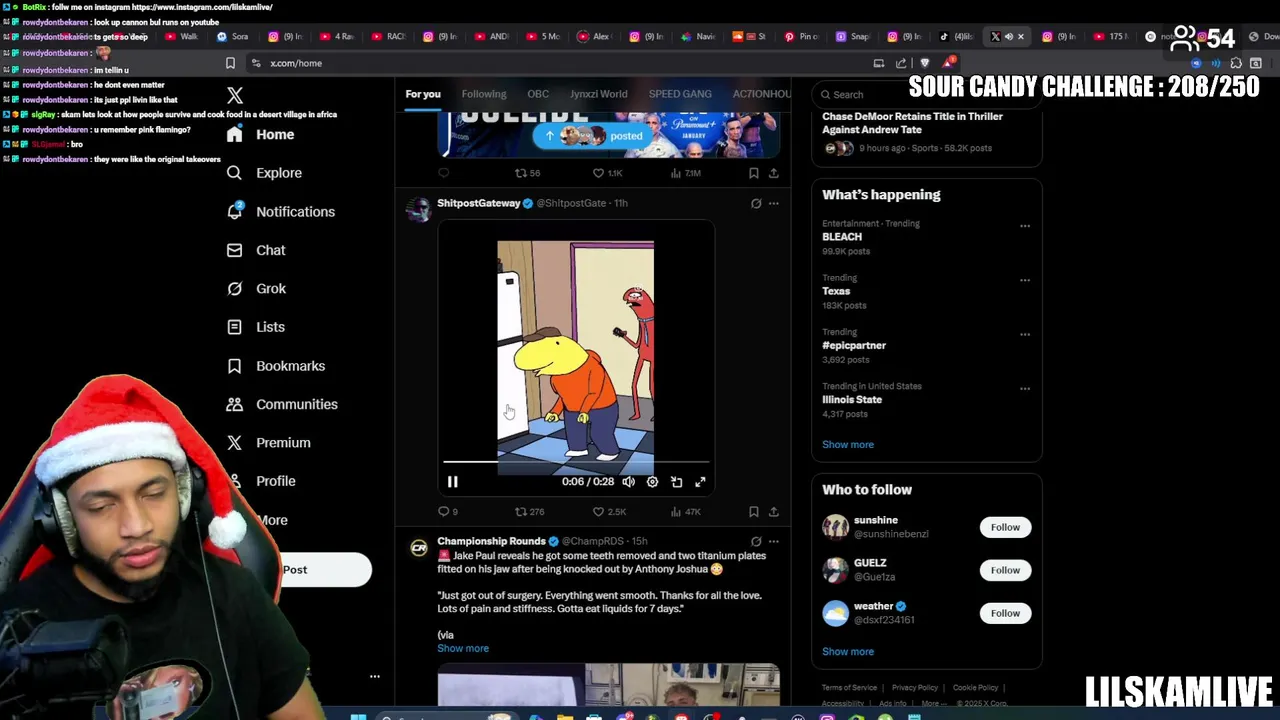Open Premium in the sidebar
1280x720 pixels.
coord(269,442)
